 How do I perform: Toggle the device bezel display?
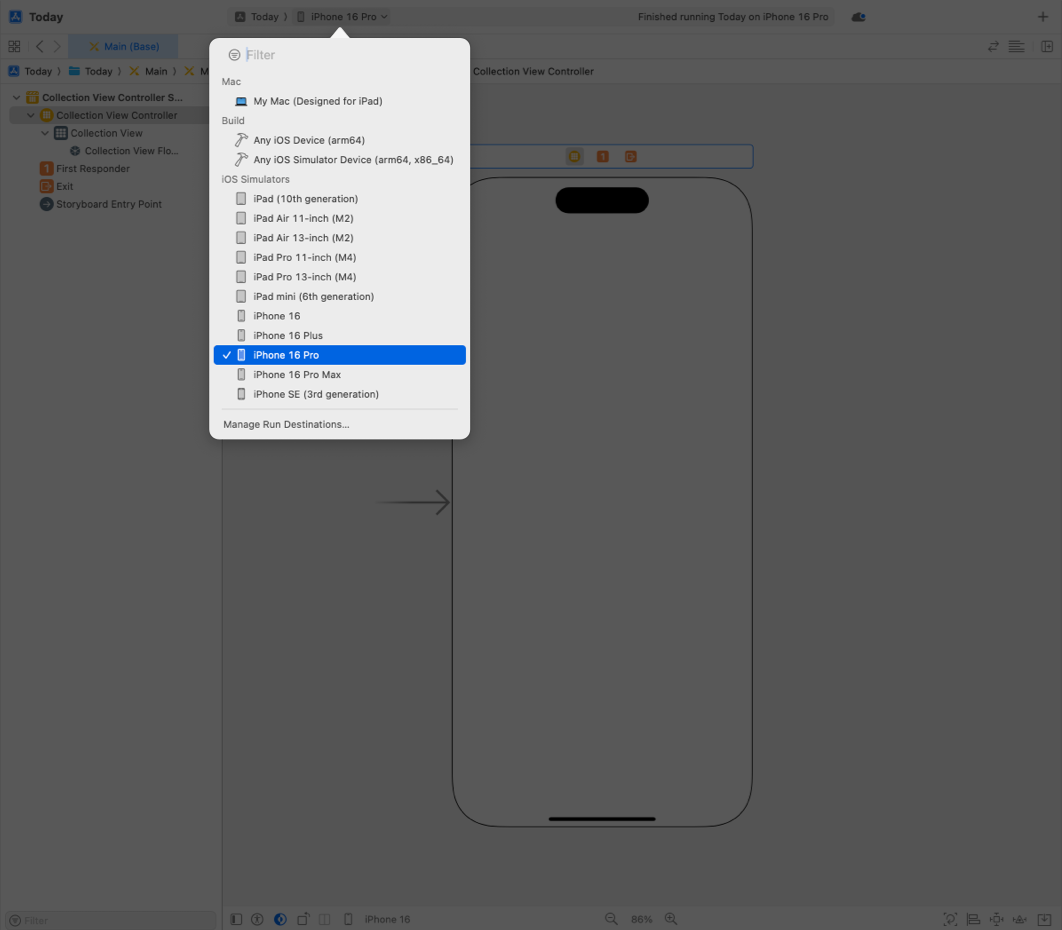click(347, 919)
